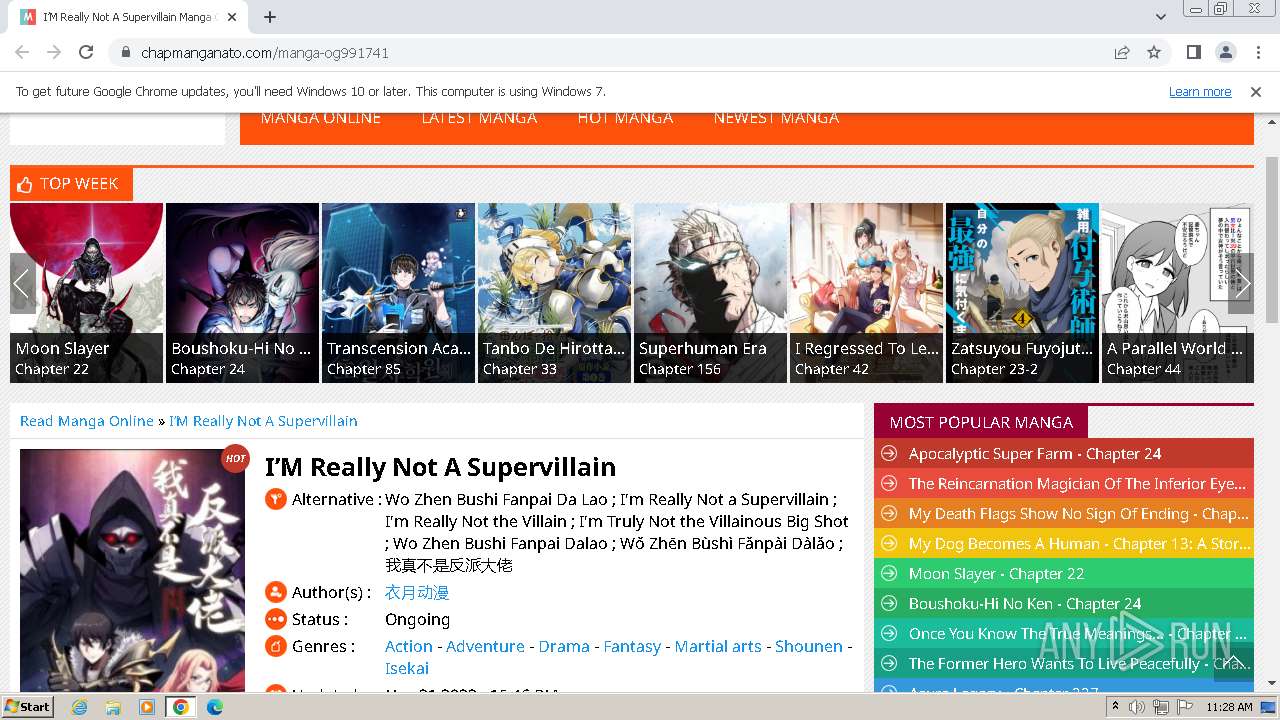Open a new tab with the plus icon
Screen dimensions: 1280x720
269,17
